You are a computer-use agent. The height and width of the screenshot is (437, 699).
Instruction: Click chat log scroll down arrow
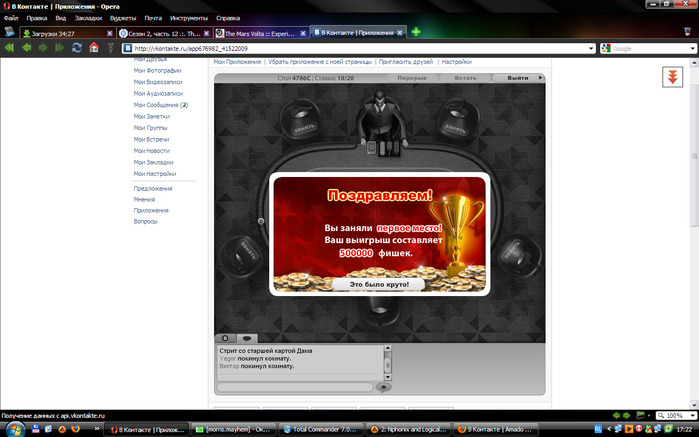coord(387,377)
